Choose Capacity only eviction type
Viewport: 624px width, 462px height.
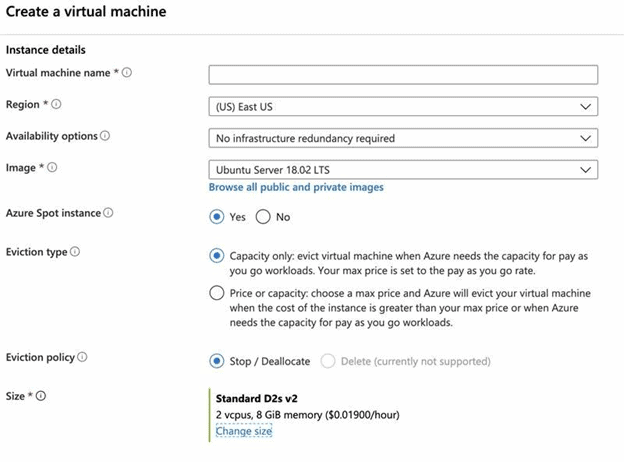(216, 255)
